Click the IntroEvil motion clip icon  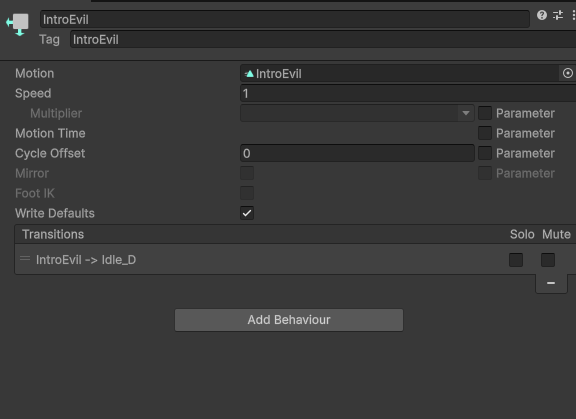[x=249, y=74]
